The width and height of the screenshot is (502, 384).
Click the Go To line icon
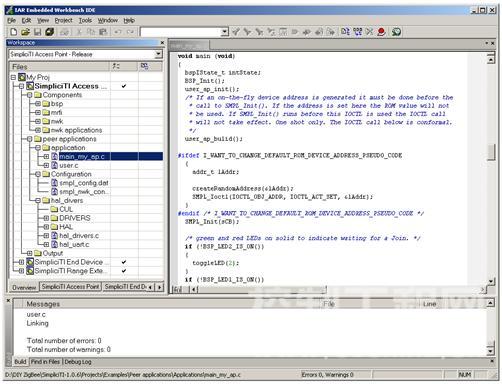coord(283,32)
